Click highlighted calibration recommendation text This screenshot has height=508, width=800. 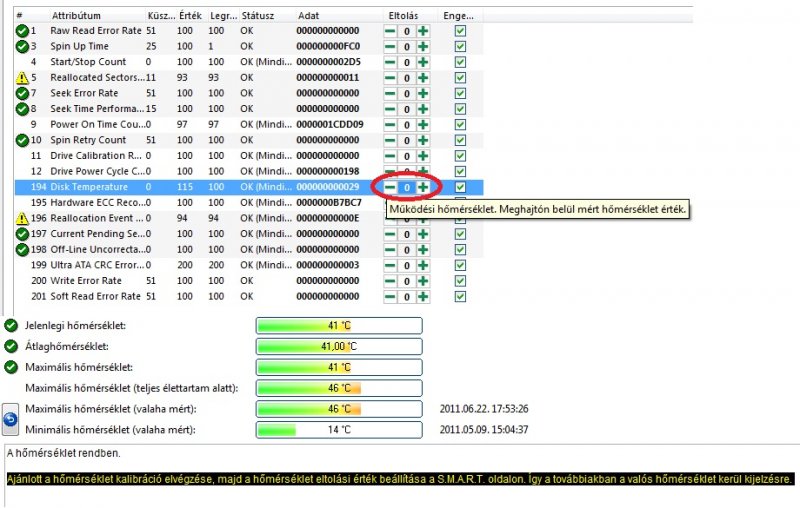400,479
